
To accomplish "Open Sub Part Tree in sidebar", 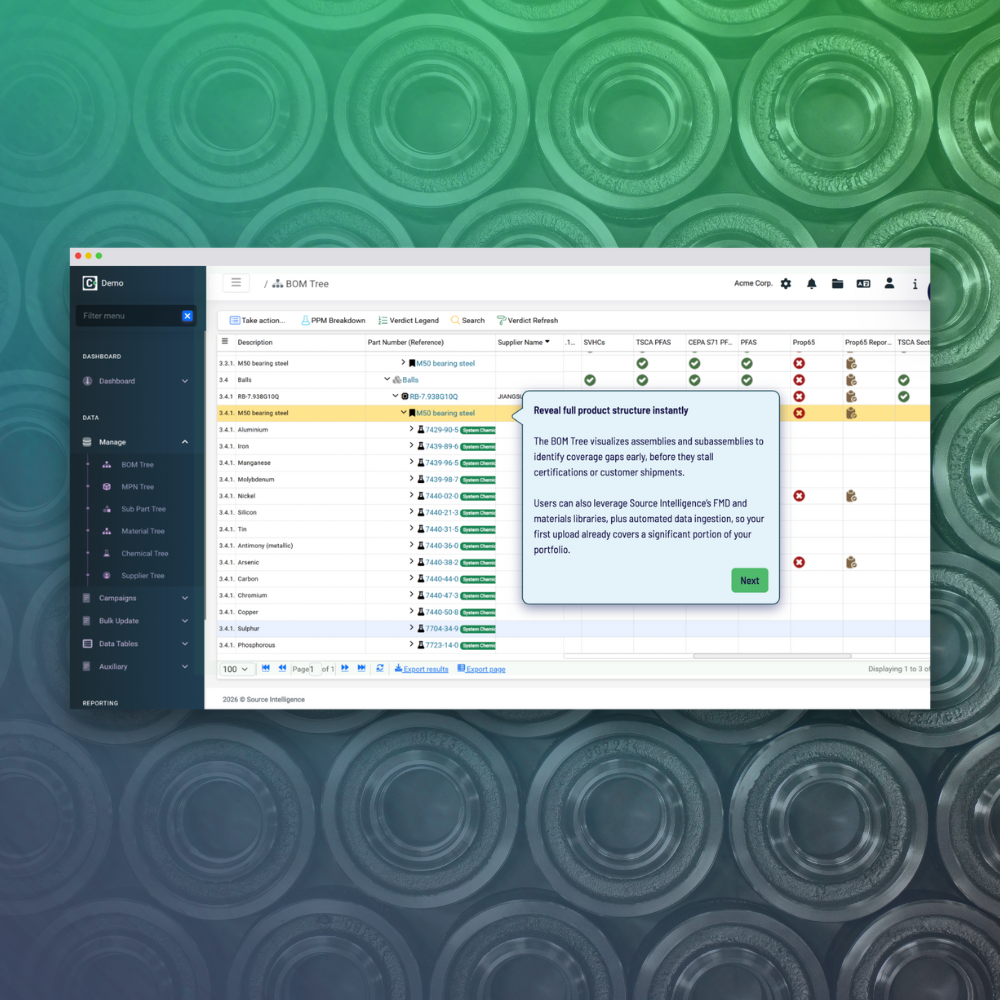I will coord(143,509).
